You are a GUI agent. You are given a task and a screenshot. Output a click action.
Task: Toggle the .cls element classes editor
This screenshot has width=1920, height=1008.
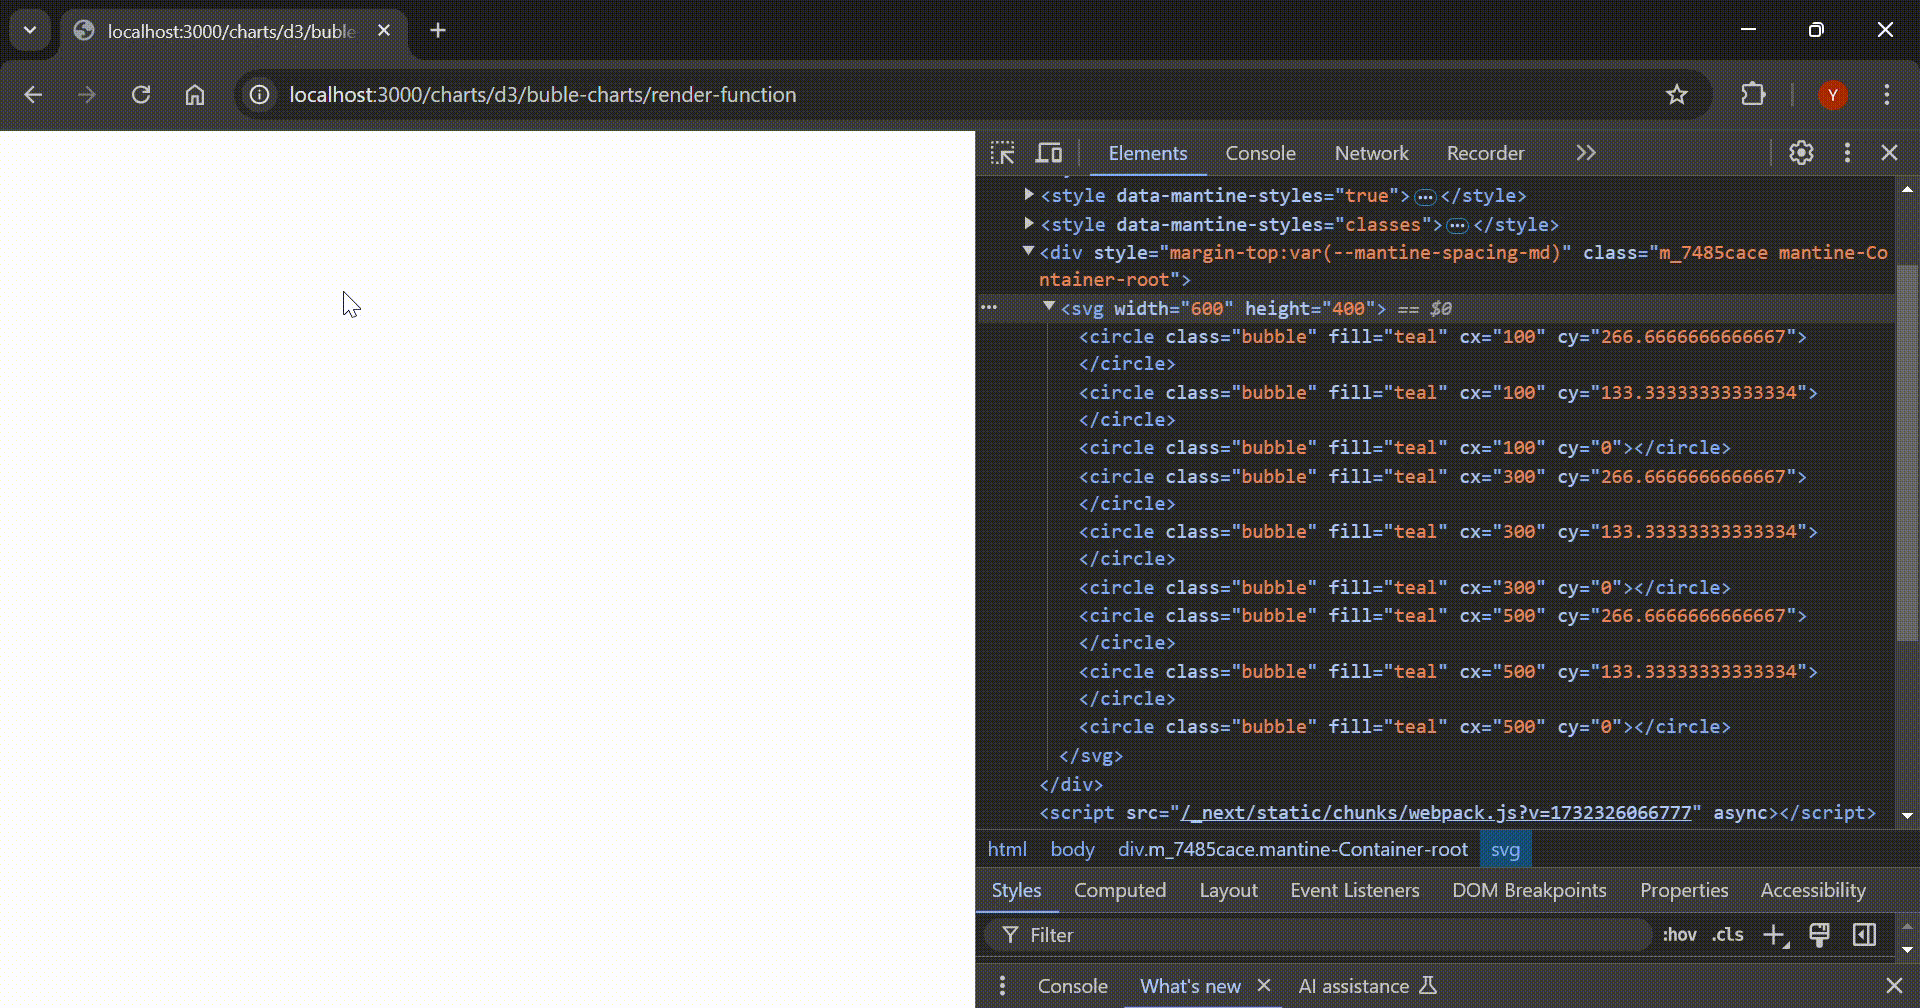1726,934
